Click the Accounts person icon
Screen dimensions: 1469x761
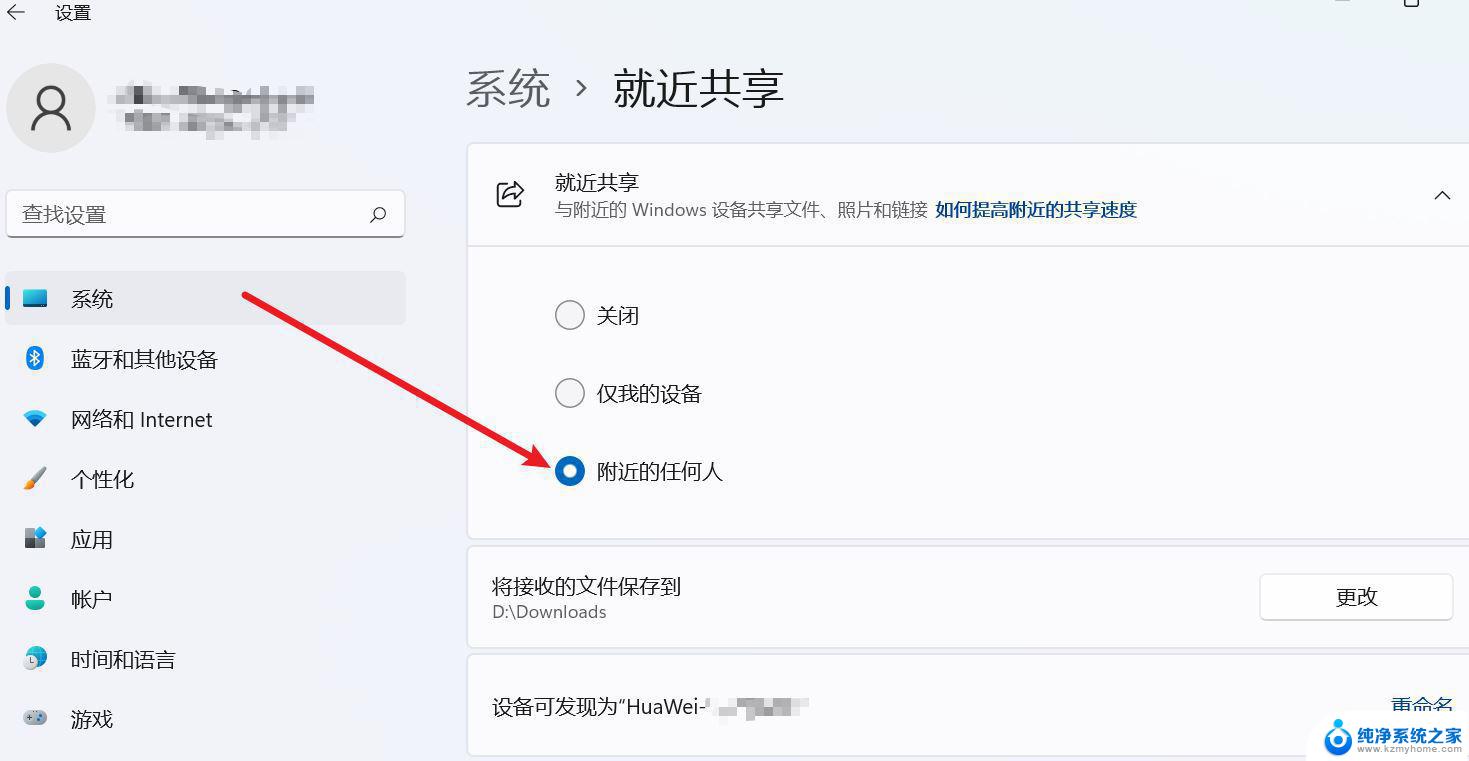(x=35, y=598)
